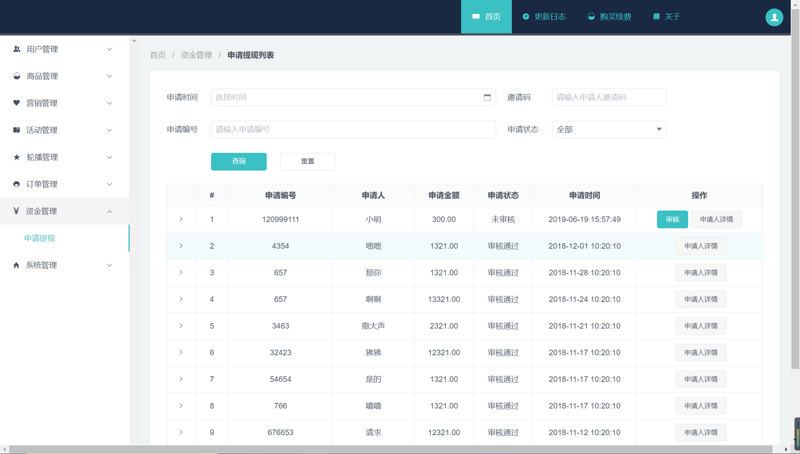Open the 购买续费 top menu
This screenshot has height=454, width=800.
click(x=609, y=17)
